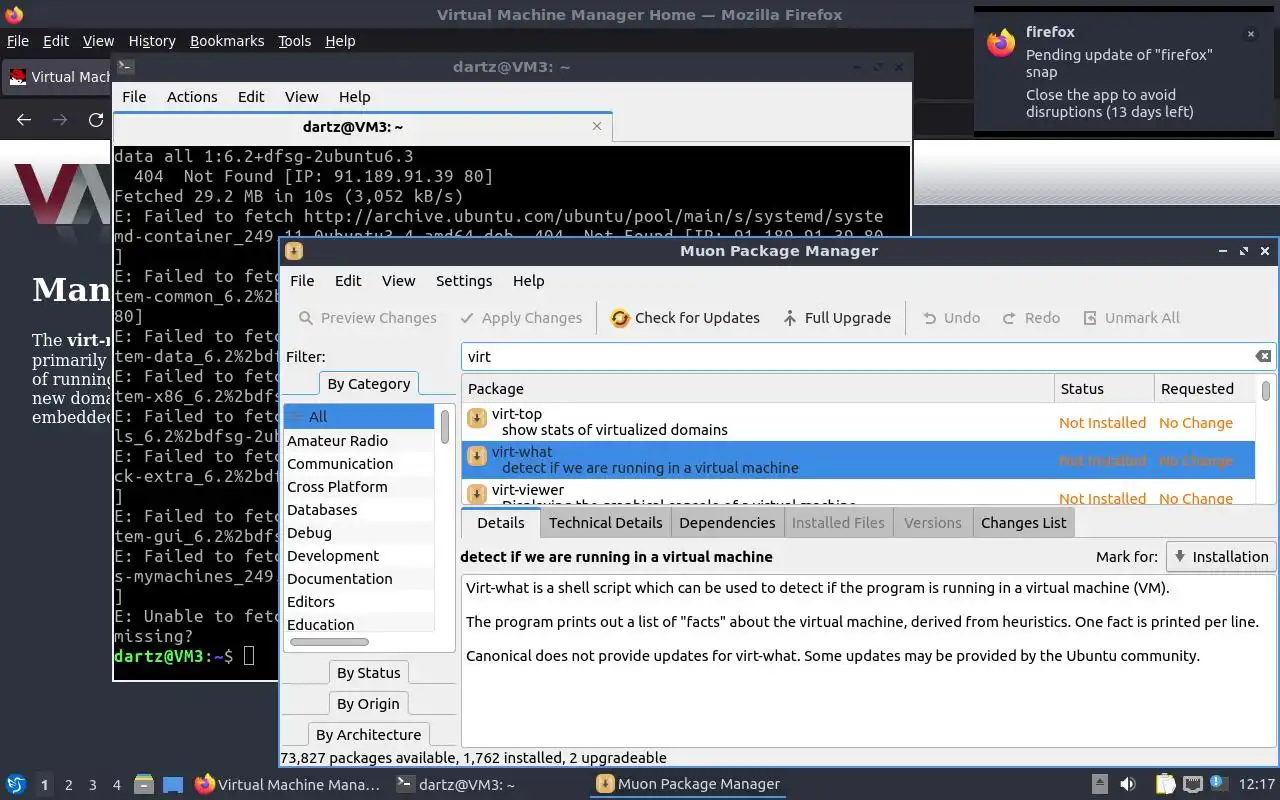Click the volume icon in system tray

click(x=1127, y=785)
